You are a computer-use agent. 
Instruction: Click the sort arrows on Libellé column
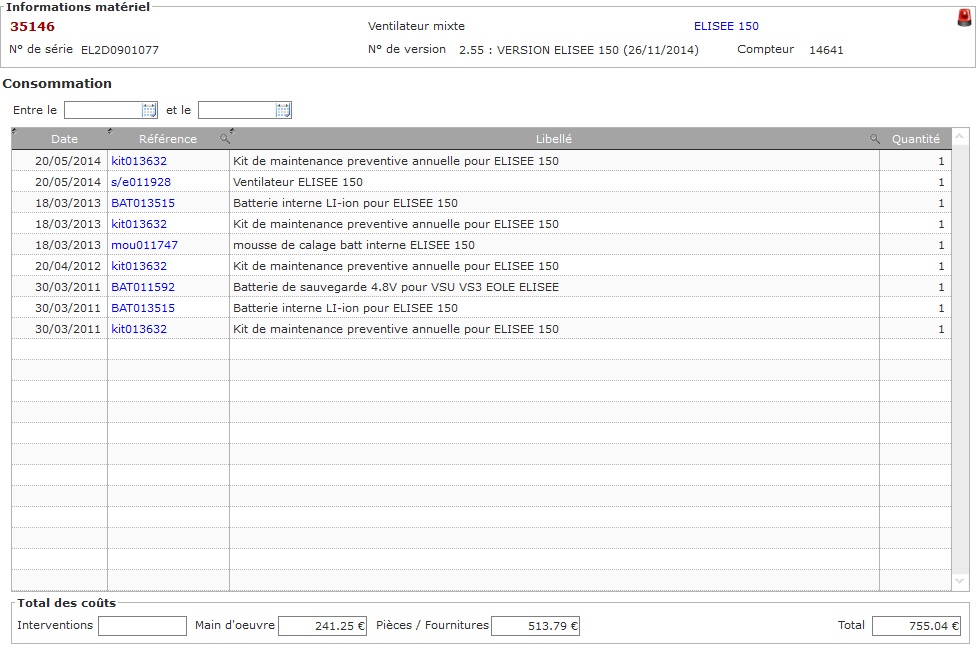point(231,131)
